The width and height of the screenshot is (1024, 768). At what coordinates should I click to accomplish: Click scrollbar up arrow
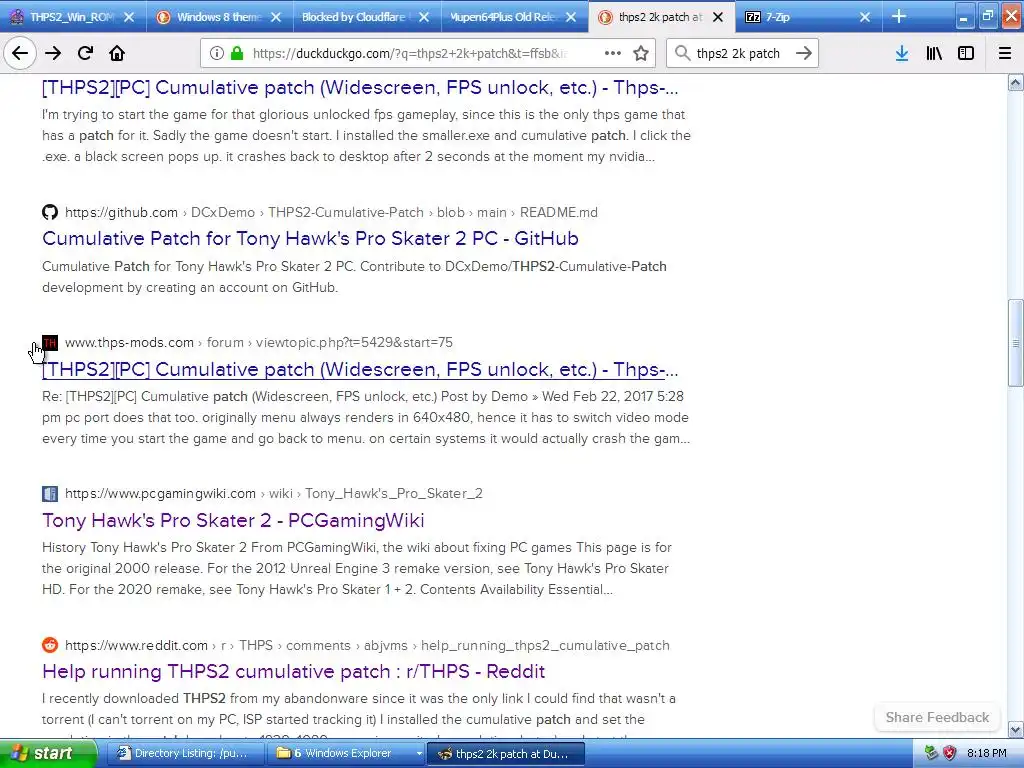(1016, 82)
